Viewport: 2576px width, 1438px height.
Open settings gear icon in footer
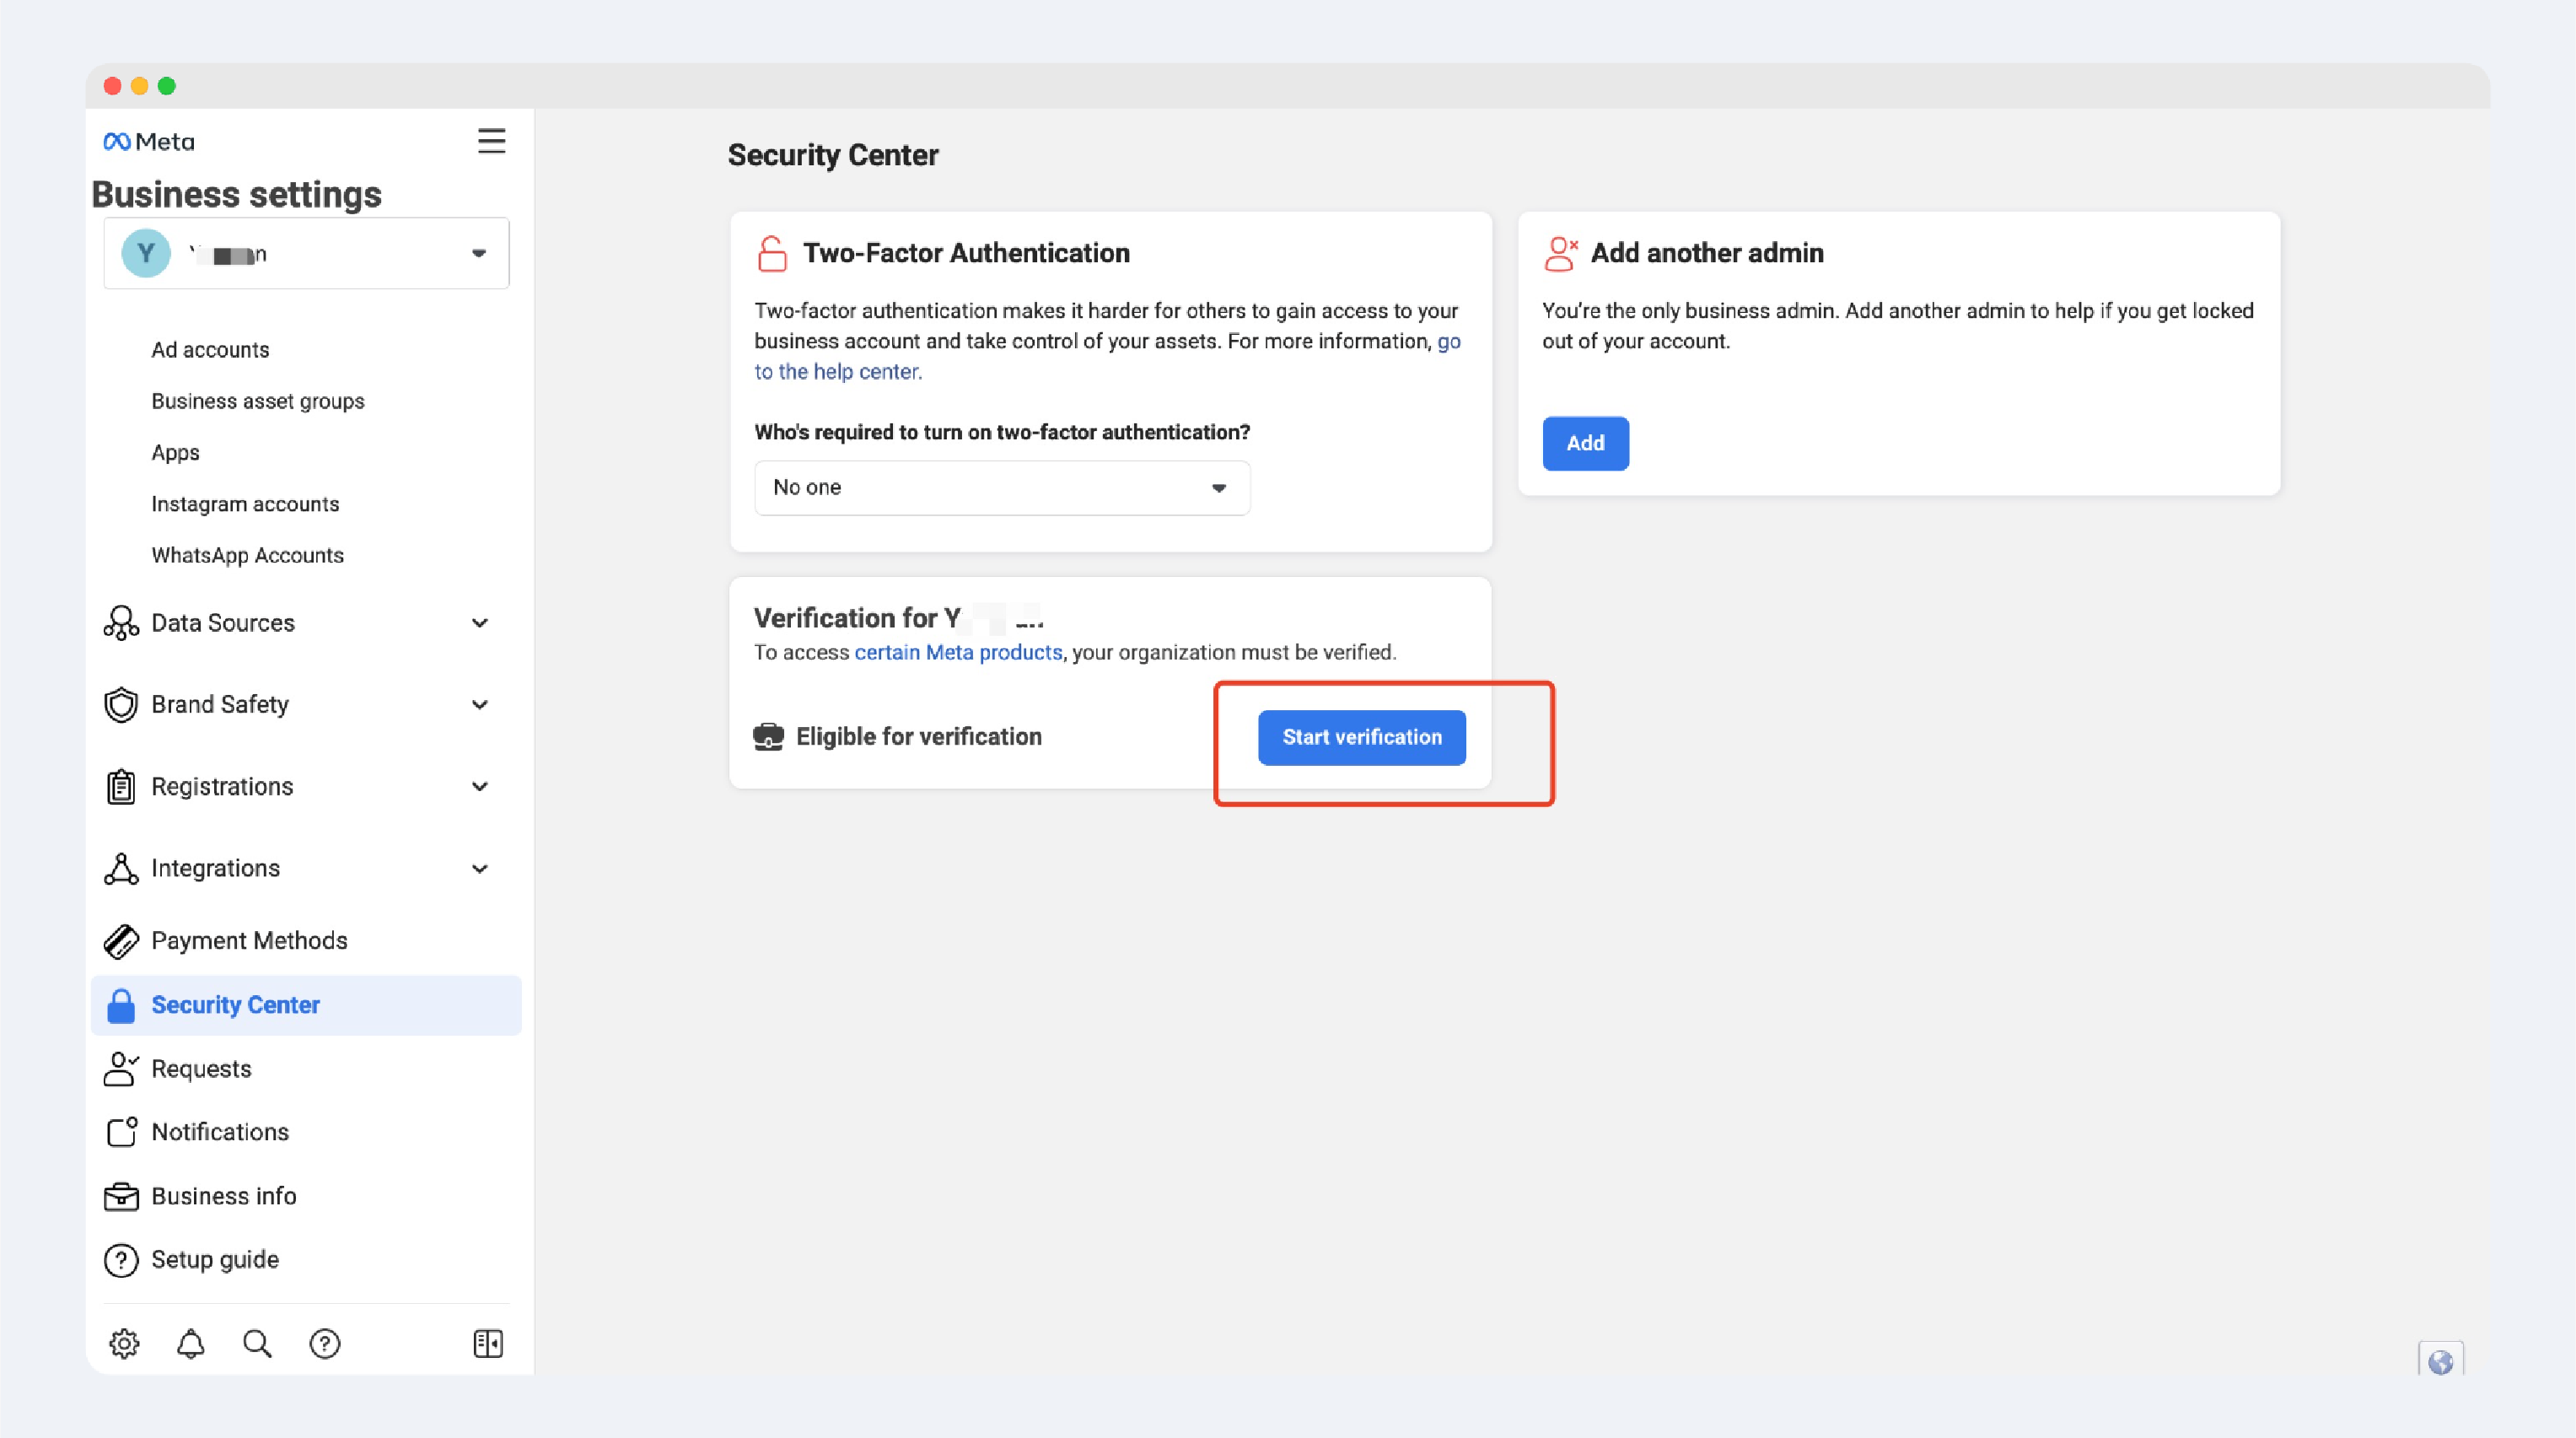(x=124, y=1343)
